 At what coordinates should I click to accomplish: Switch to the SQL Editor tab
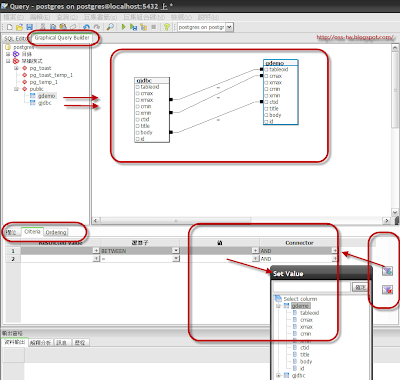[15, 39]
